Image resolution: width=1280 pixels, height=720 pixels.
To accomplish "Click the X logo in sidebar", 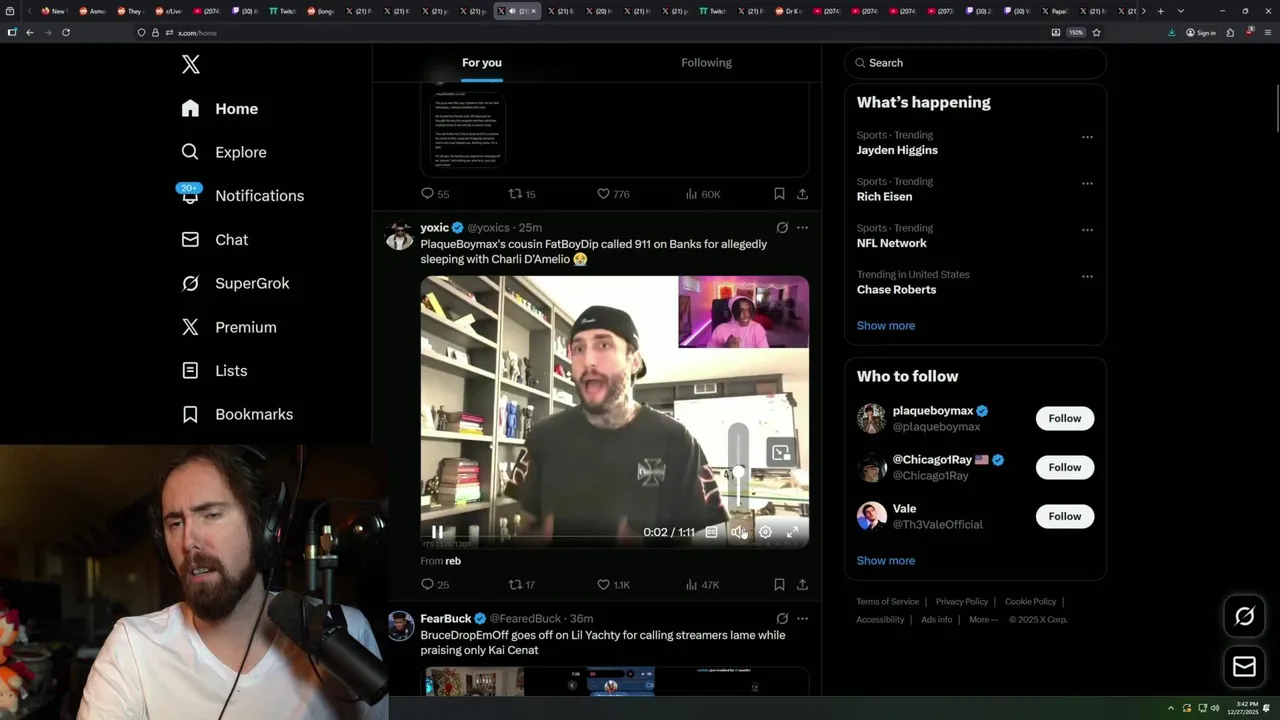I will (191, 65).
